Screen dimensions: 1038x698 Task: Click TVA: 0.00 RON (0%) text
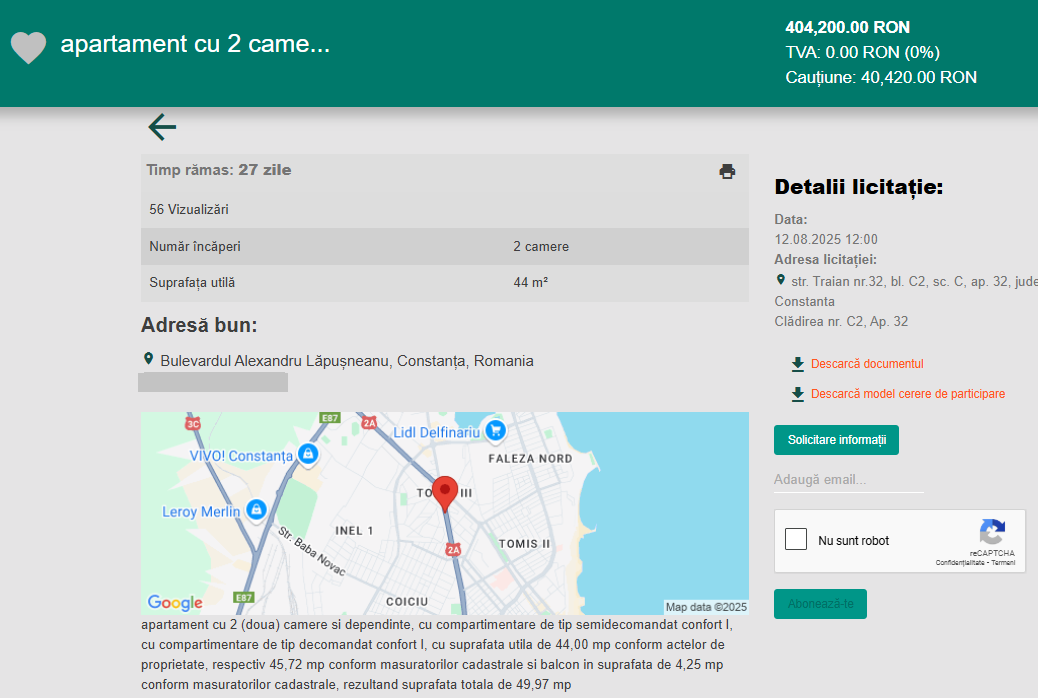(x=863, y=52)
